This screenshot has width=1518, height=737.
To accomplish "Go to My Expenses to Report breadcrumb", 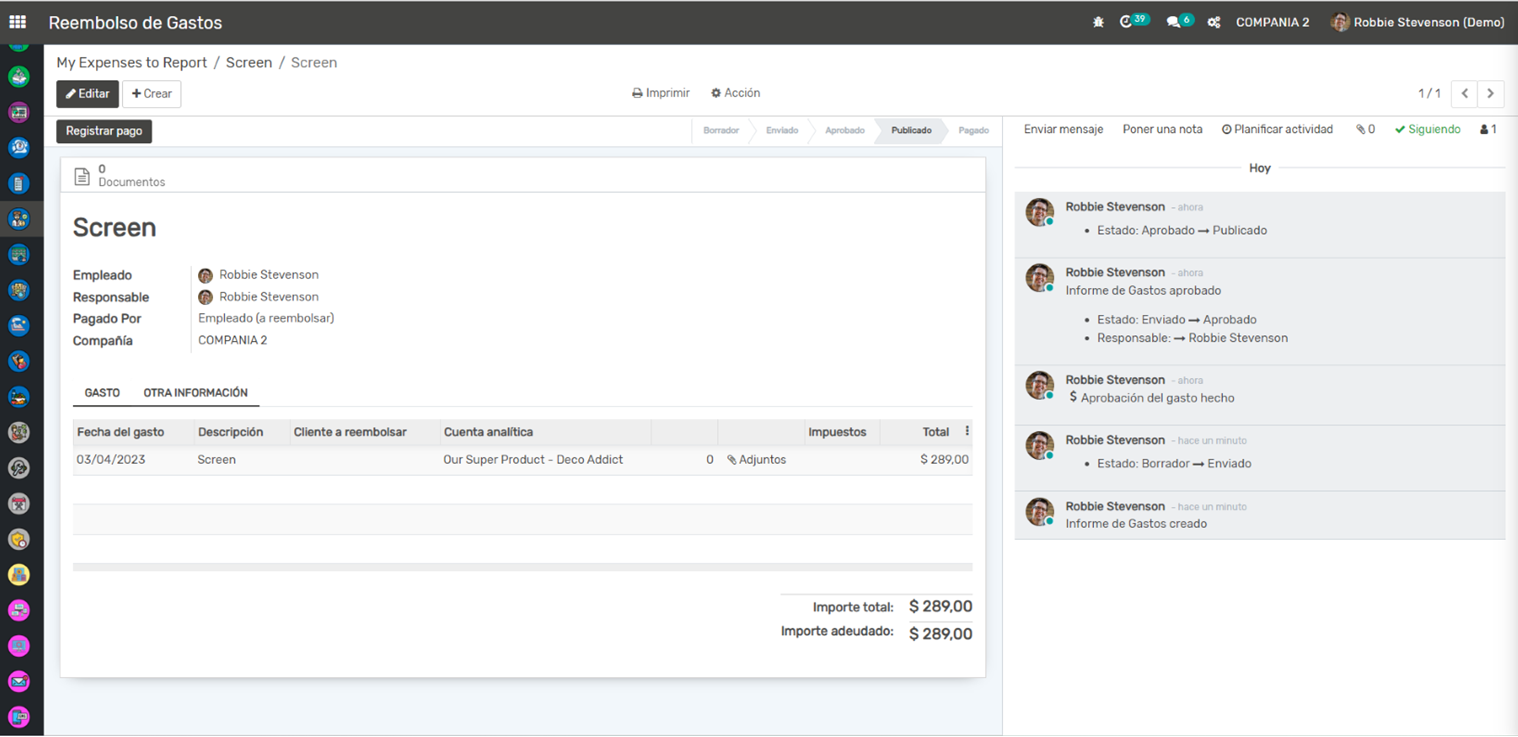I will [x=132, y=62].
